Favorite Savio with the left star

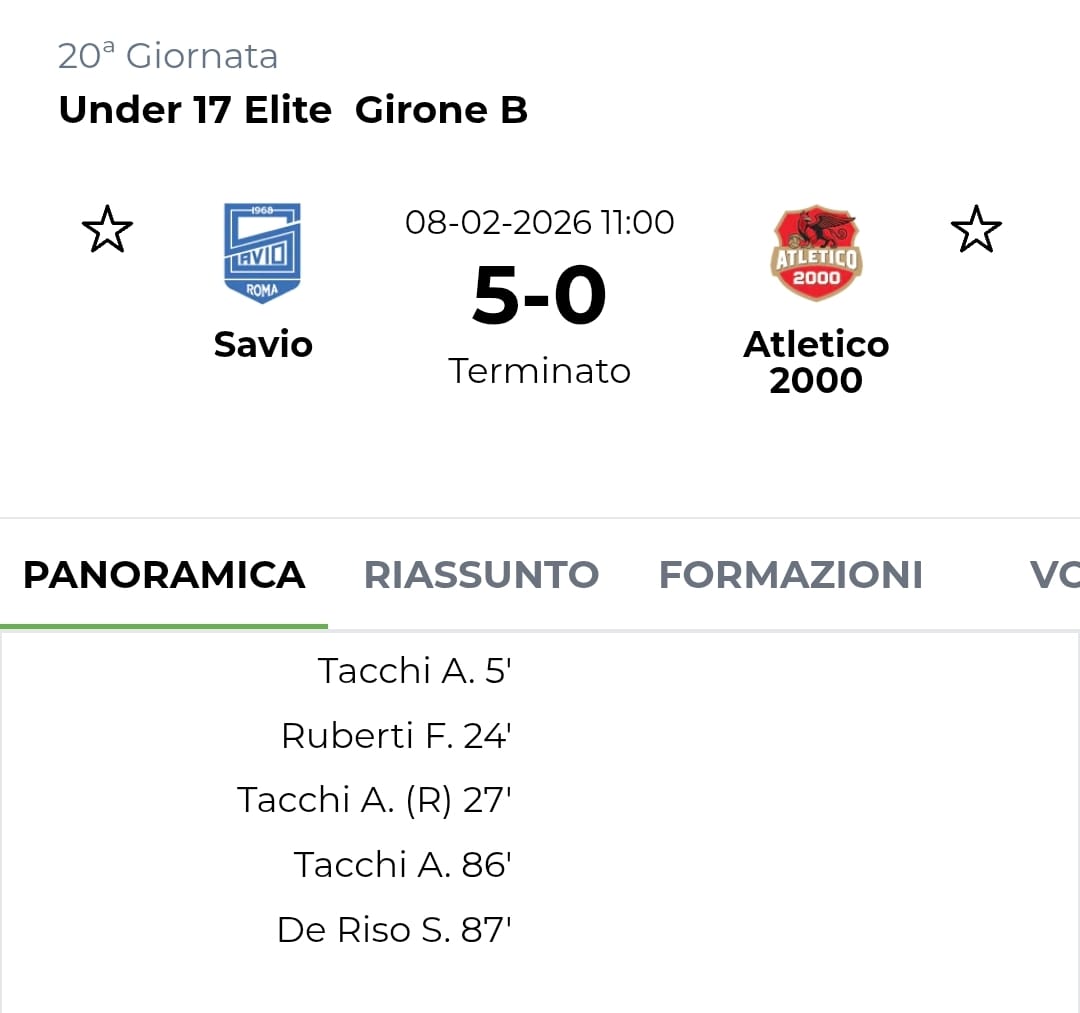107,230
